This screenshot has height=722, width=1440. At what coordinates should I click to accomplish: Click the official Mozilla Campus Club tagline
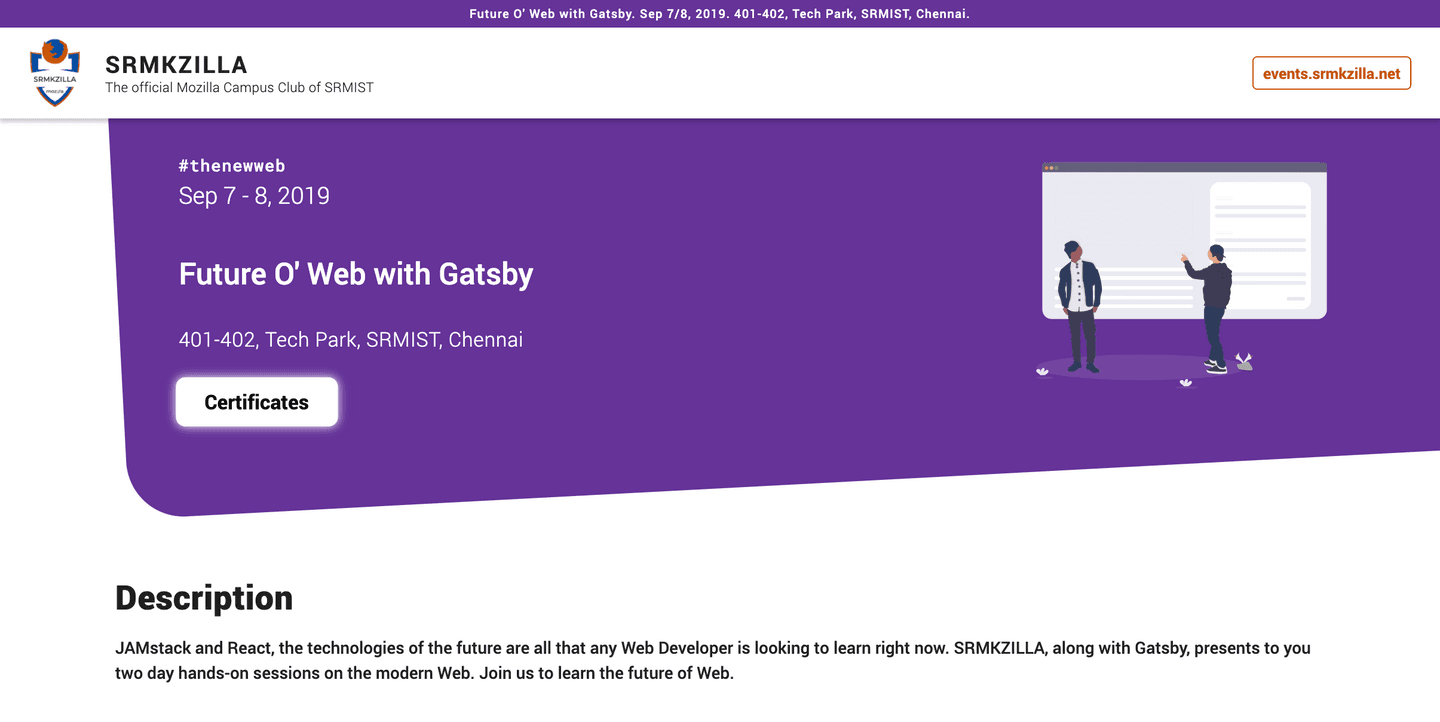(x=239, y=87)
